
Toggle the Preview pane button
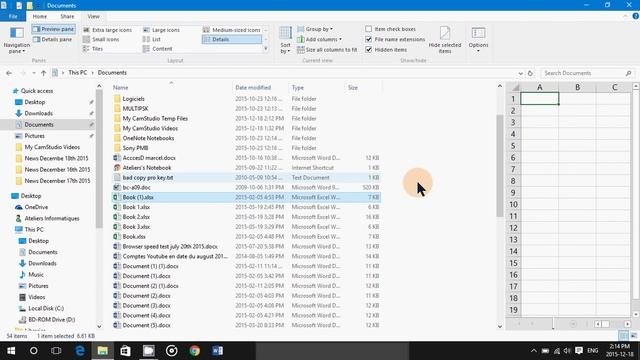(x=53, y=29)
